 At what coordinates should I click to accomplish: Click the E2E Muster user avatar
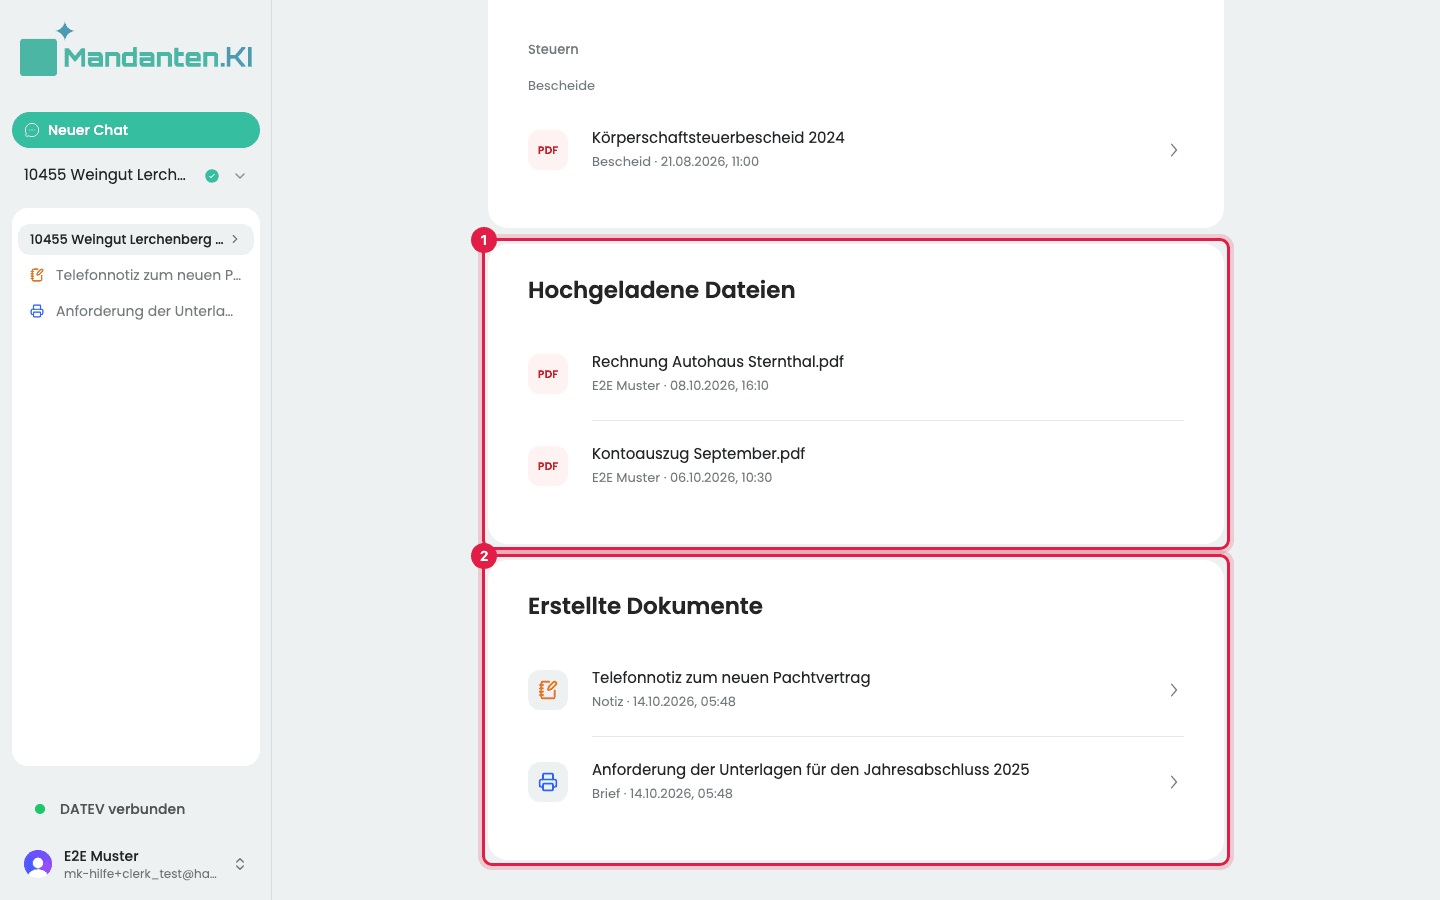38,864
